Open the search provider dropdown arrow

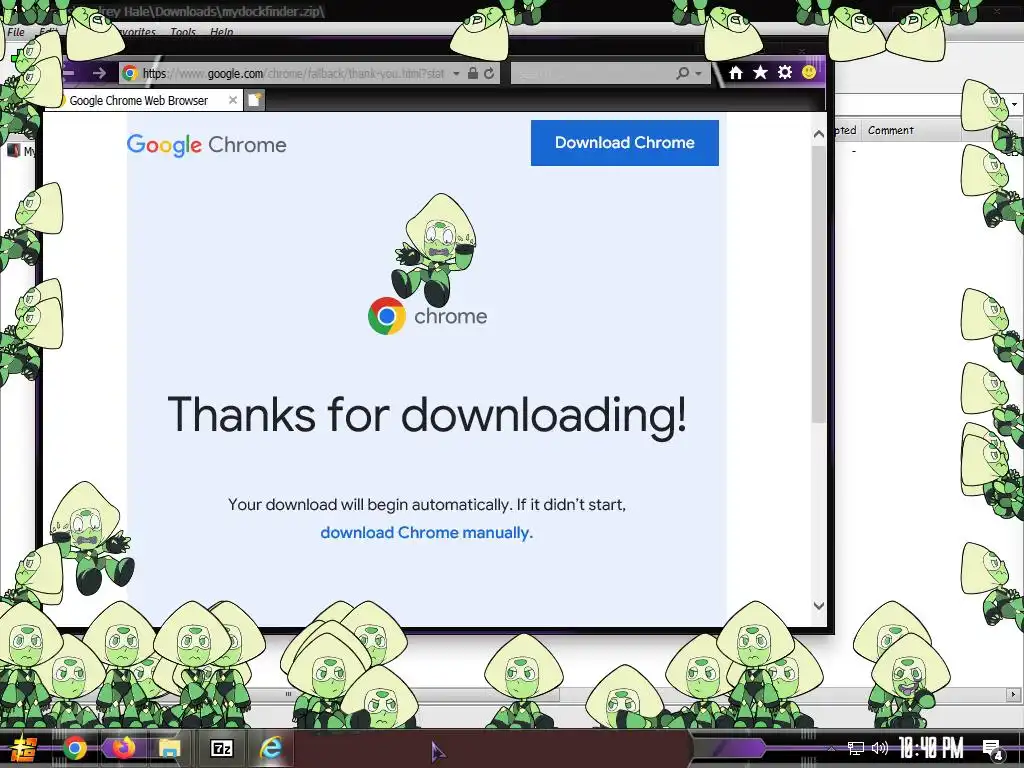tap(698, 74)
